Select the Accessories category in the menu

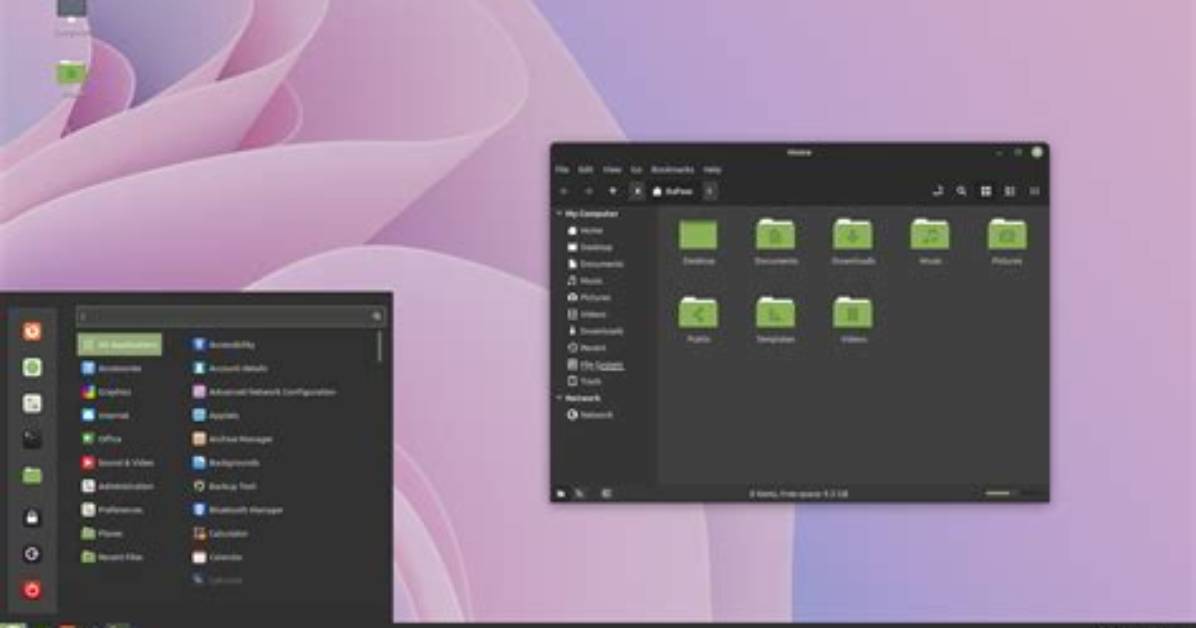(x=112, y=369)
